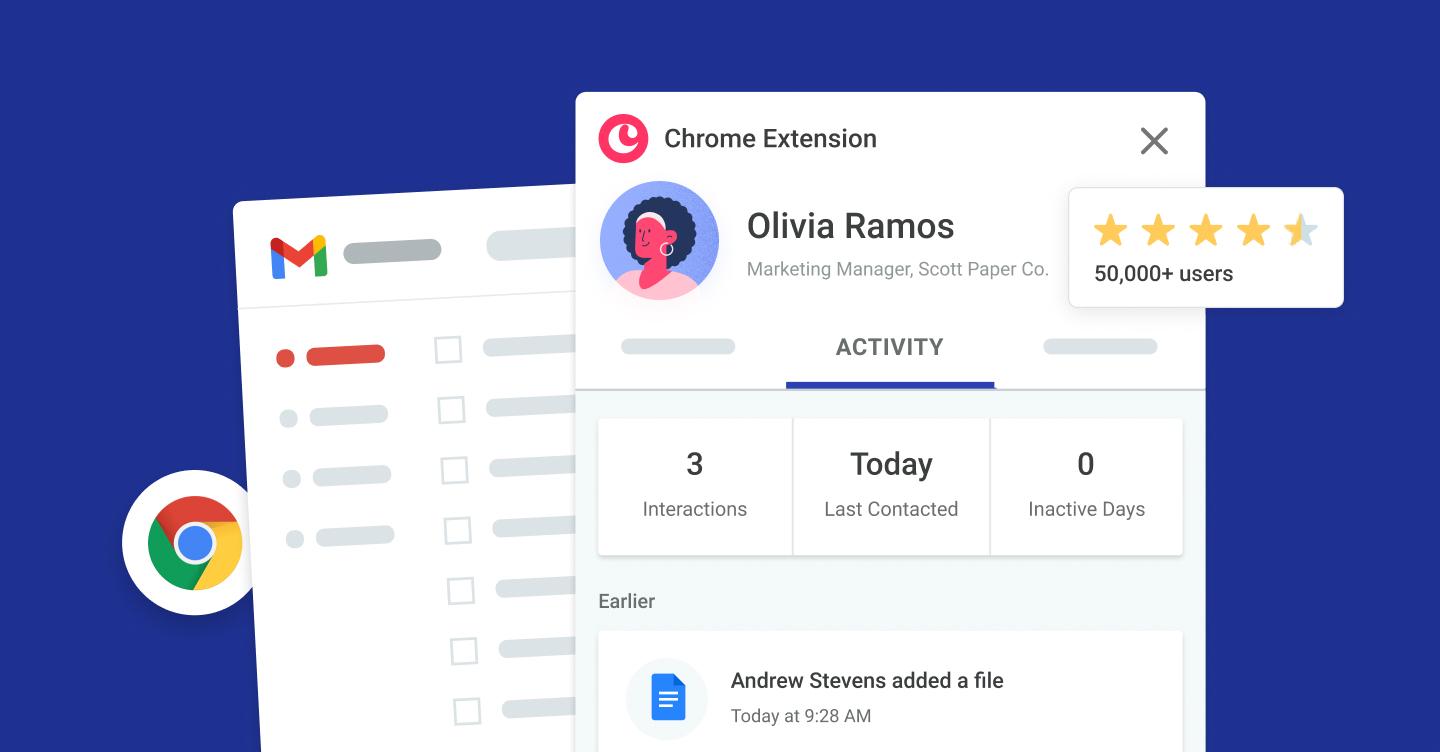Image resolution: width=1440 pixels, height=752 pixels.
Task: Open Andrew Stevens added a file entry
Action: 866,680
